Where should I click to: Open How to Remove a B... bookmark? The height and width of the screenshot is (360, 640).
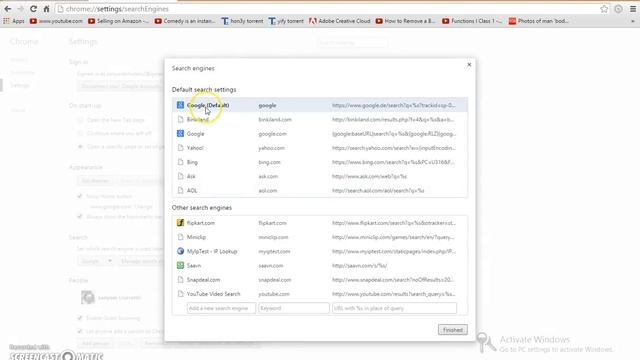point(406,21)
